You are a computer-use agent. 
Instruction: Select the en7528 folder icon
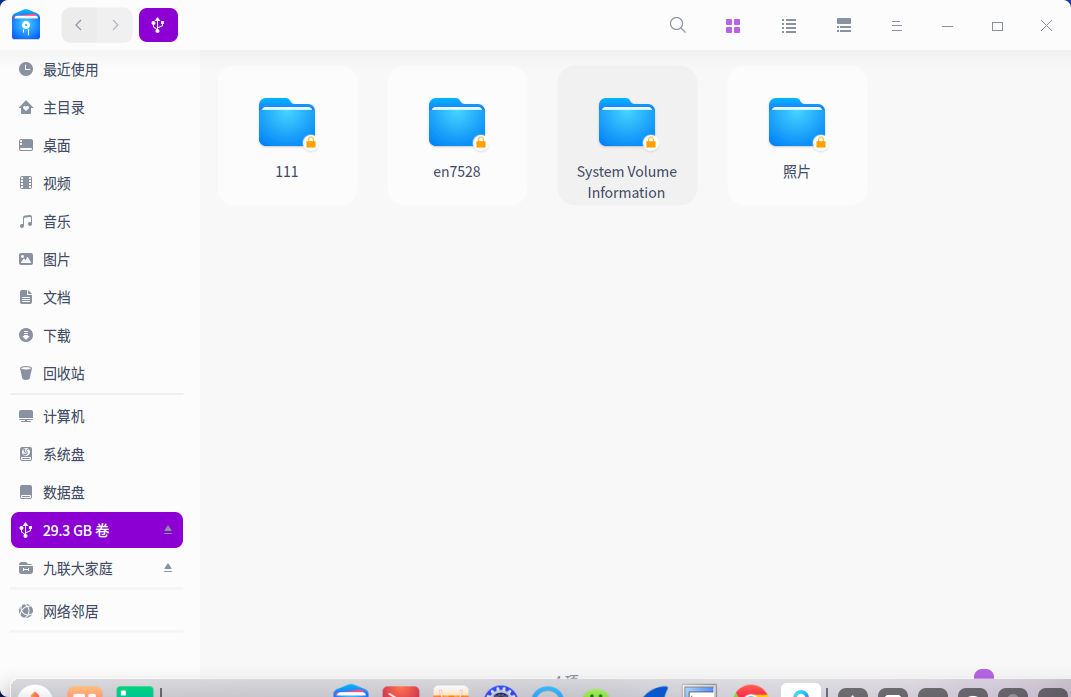coord(457,123)
